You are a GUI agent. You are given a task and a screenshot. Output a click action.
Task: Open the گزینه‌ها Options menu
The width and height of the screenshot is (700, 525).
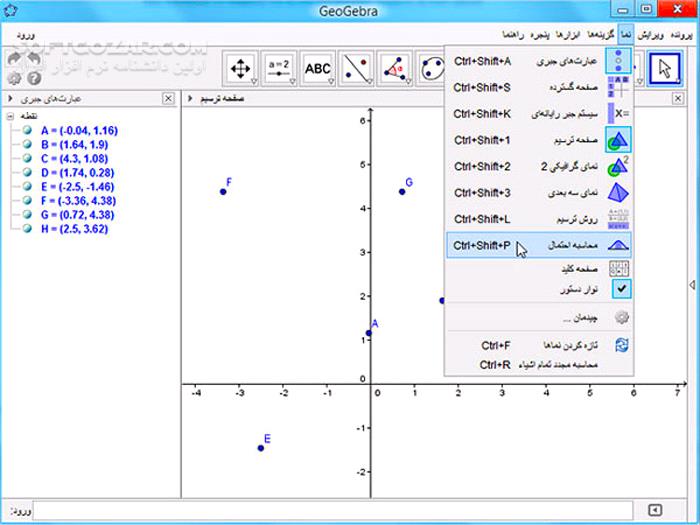(601, 35)
